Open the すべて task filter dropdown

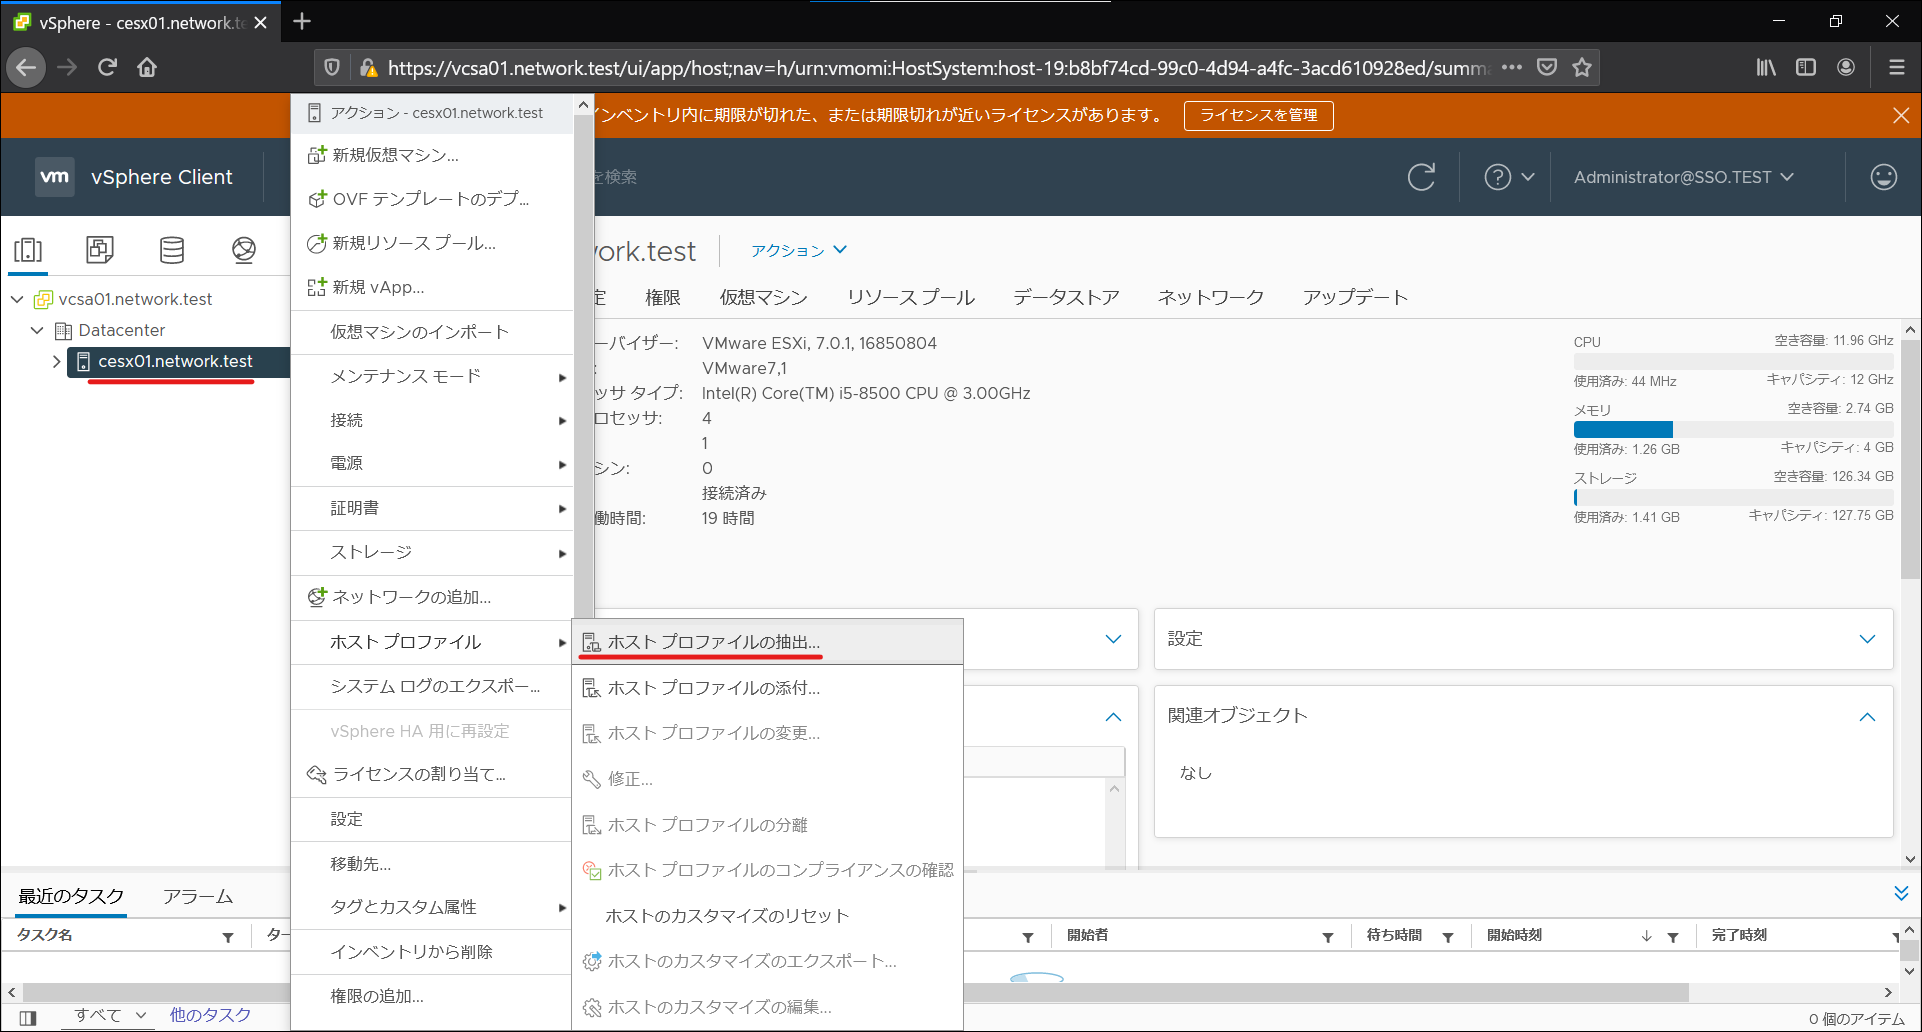click(110, 1015)
